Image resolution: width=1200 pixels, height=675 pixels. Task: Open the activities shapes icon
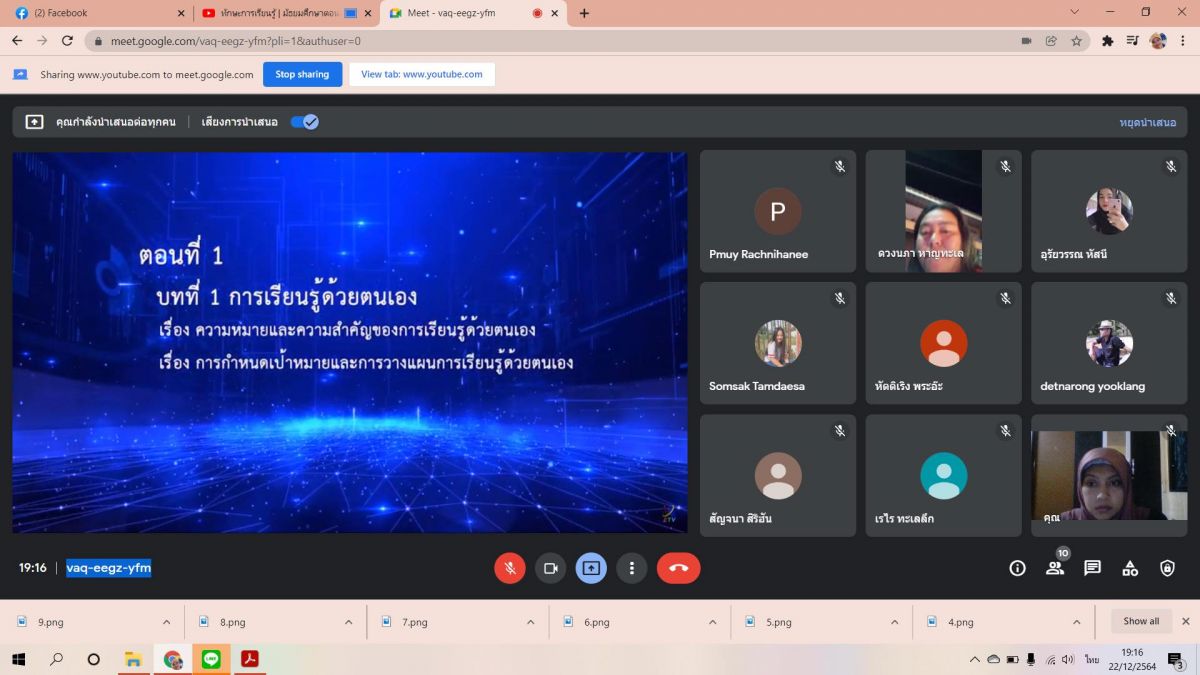click(x=1130, y=568)
